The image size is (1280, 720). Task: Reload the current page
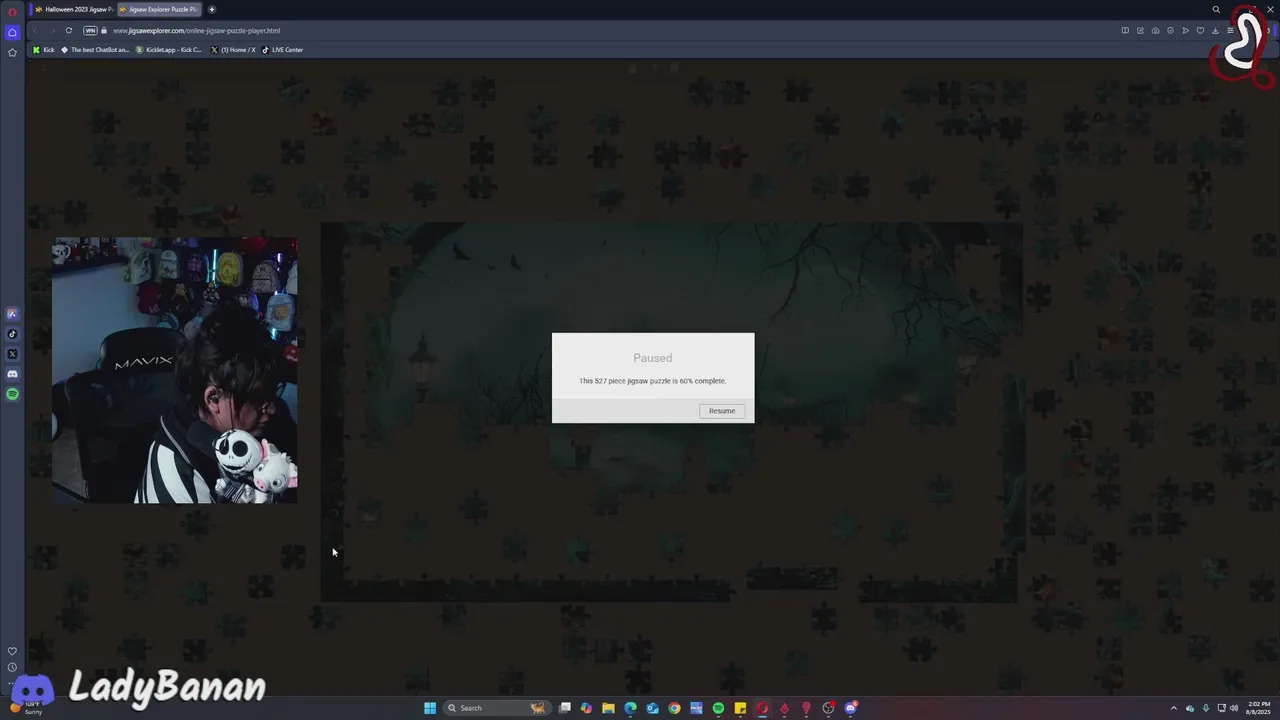click(x=69, y=30)
